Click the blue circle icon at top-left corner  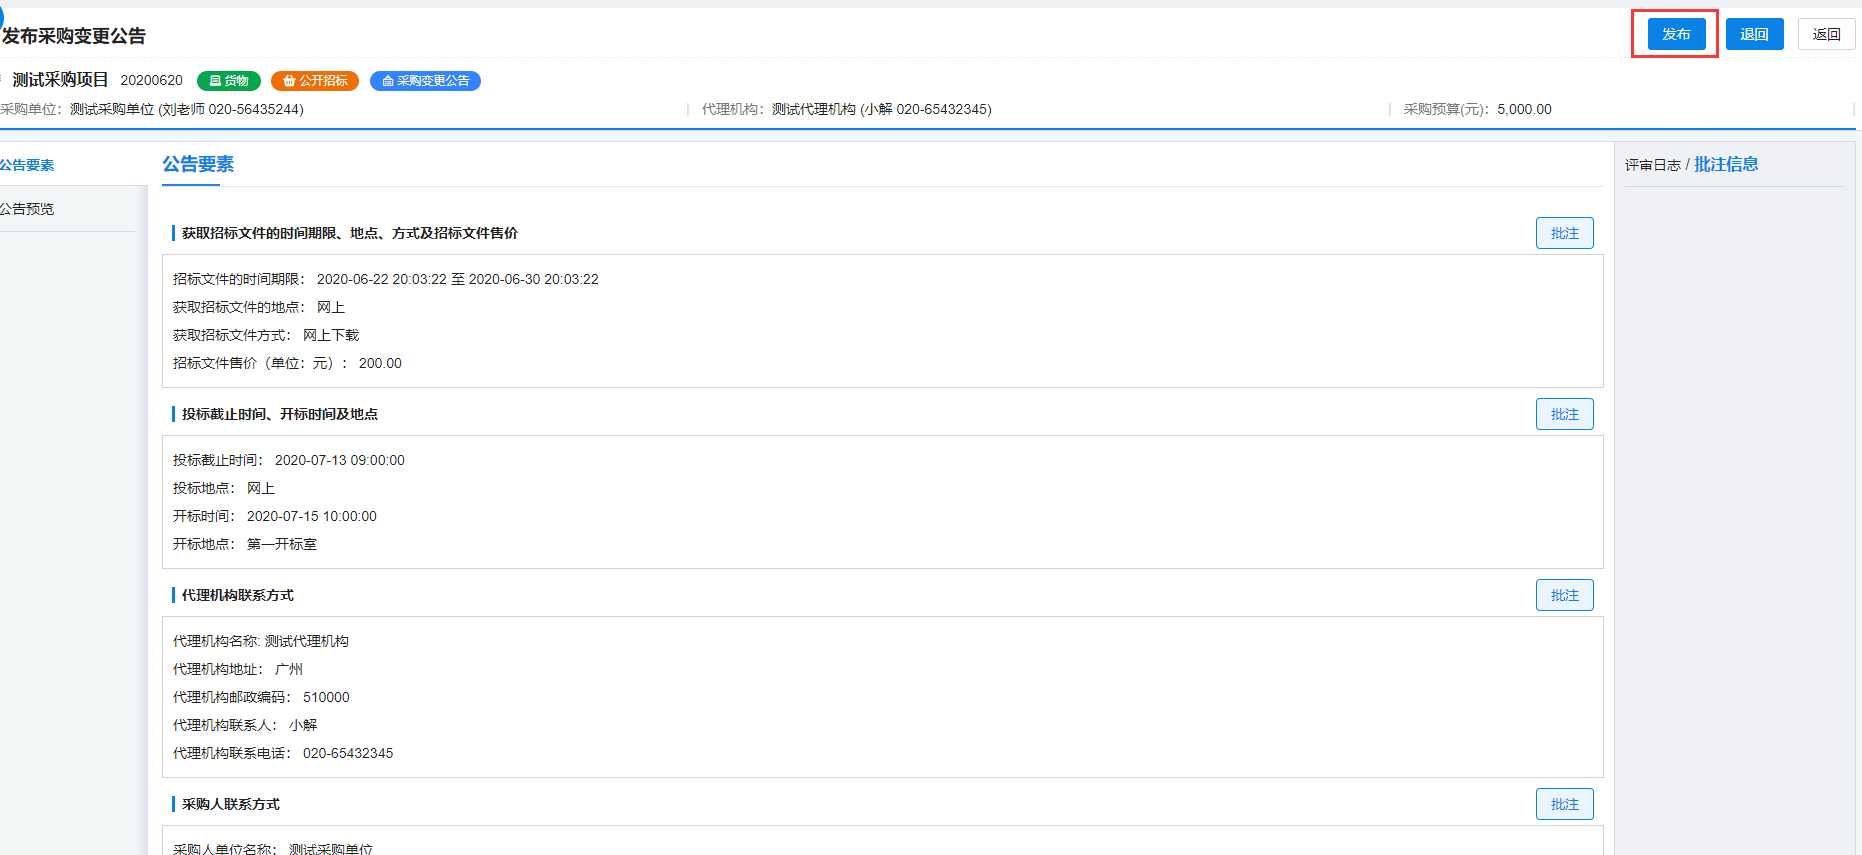coord(2,15)
